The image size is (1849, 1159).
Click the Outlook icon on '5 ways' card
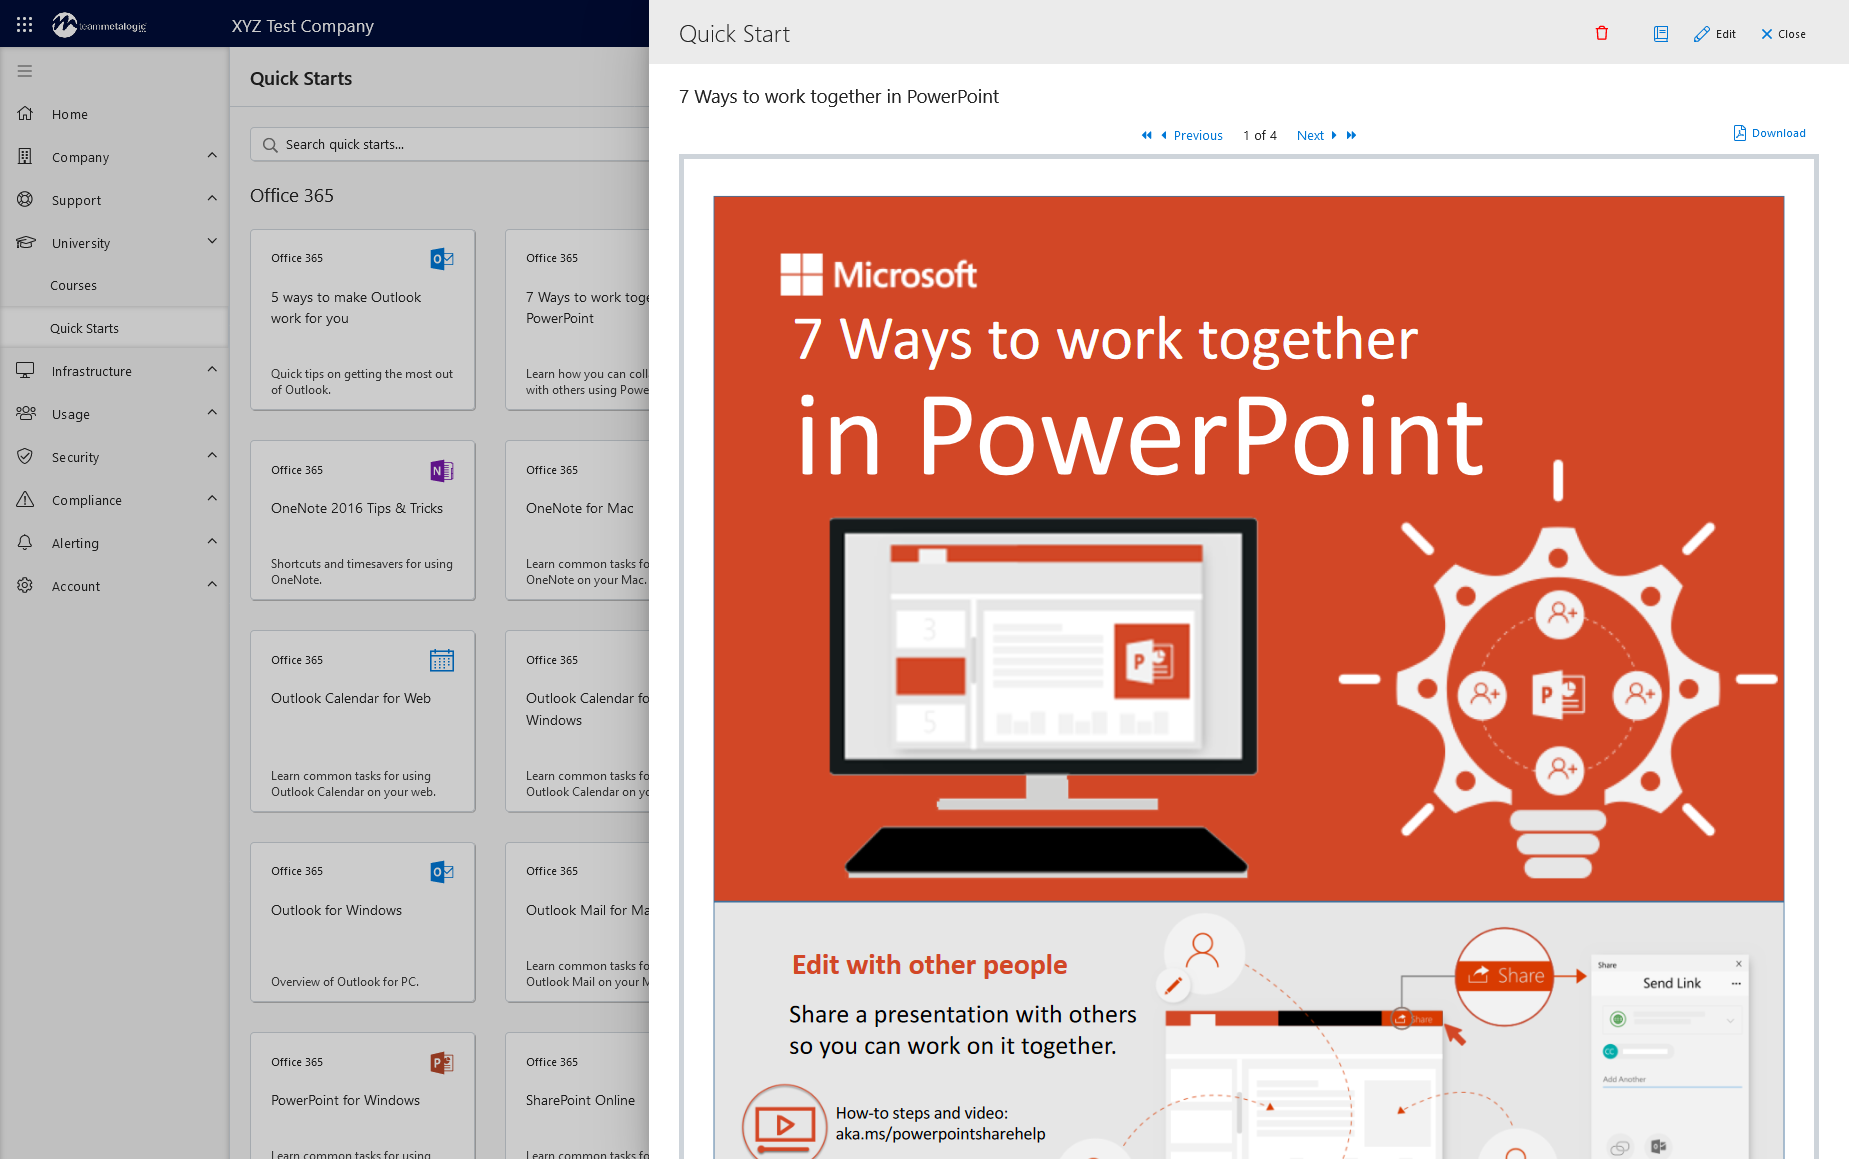(442, 259)
